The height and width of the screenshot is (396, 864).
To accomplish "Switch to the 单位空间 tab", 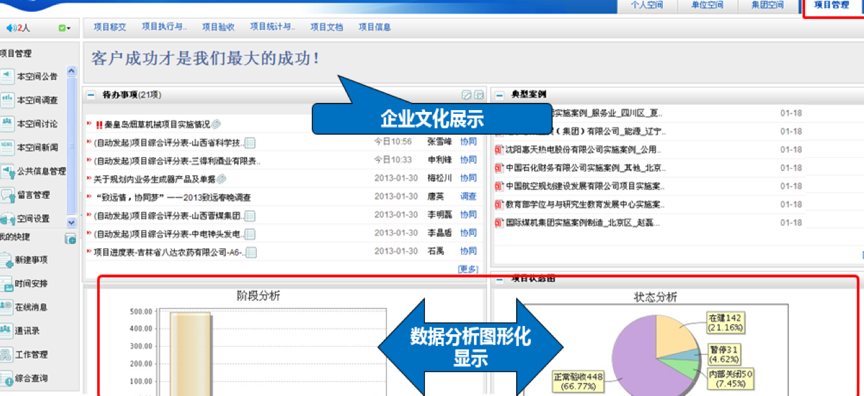I will [707, 6].
